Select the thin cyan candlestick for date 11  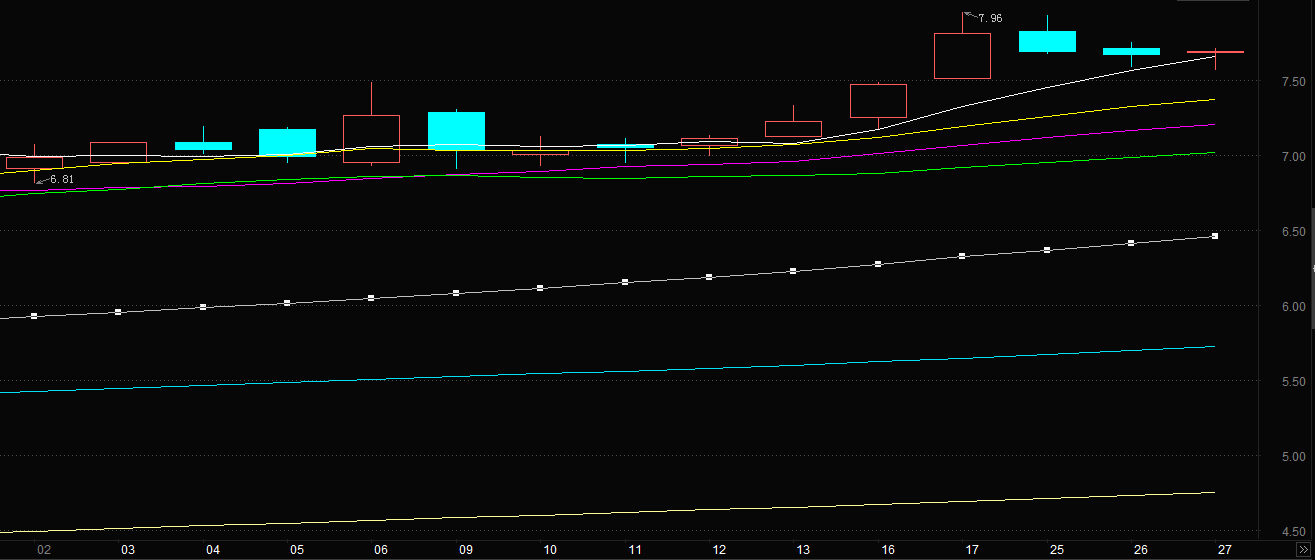pos(625,146)
